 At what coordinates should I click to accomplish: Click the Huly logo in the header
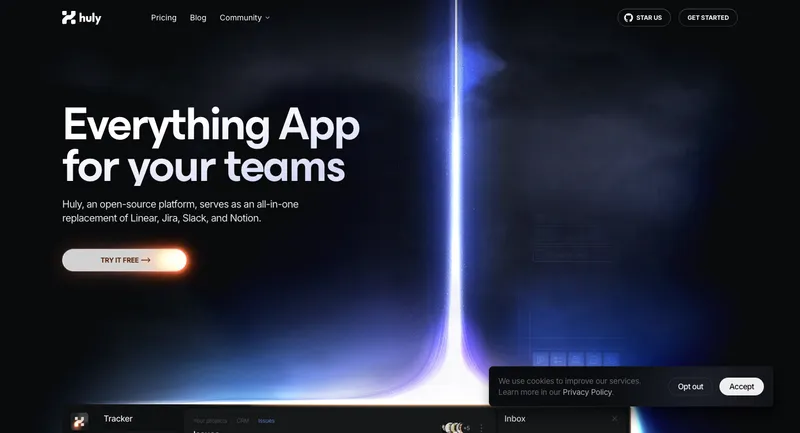click(x=81, y=17)
